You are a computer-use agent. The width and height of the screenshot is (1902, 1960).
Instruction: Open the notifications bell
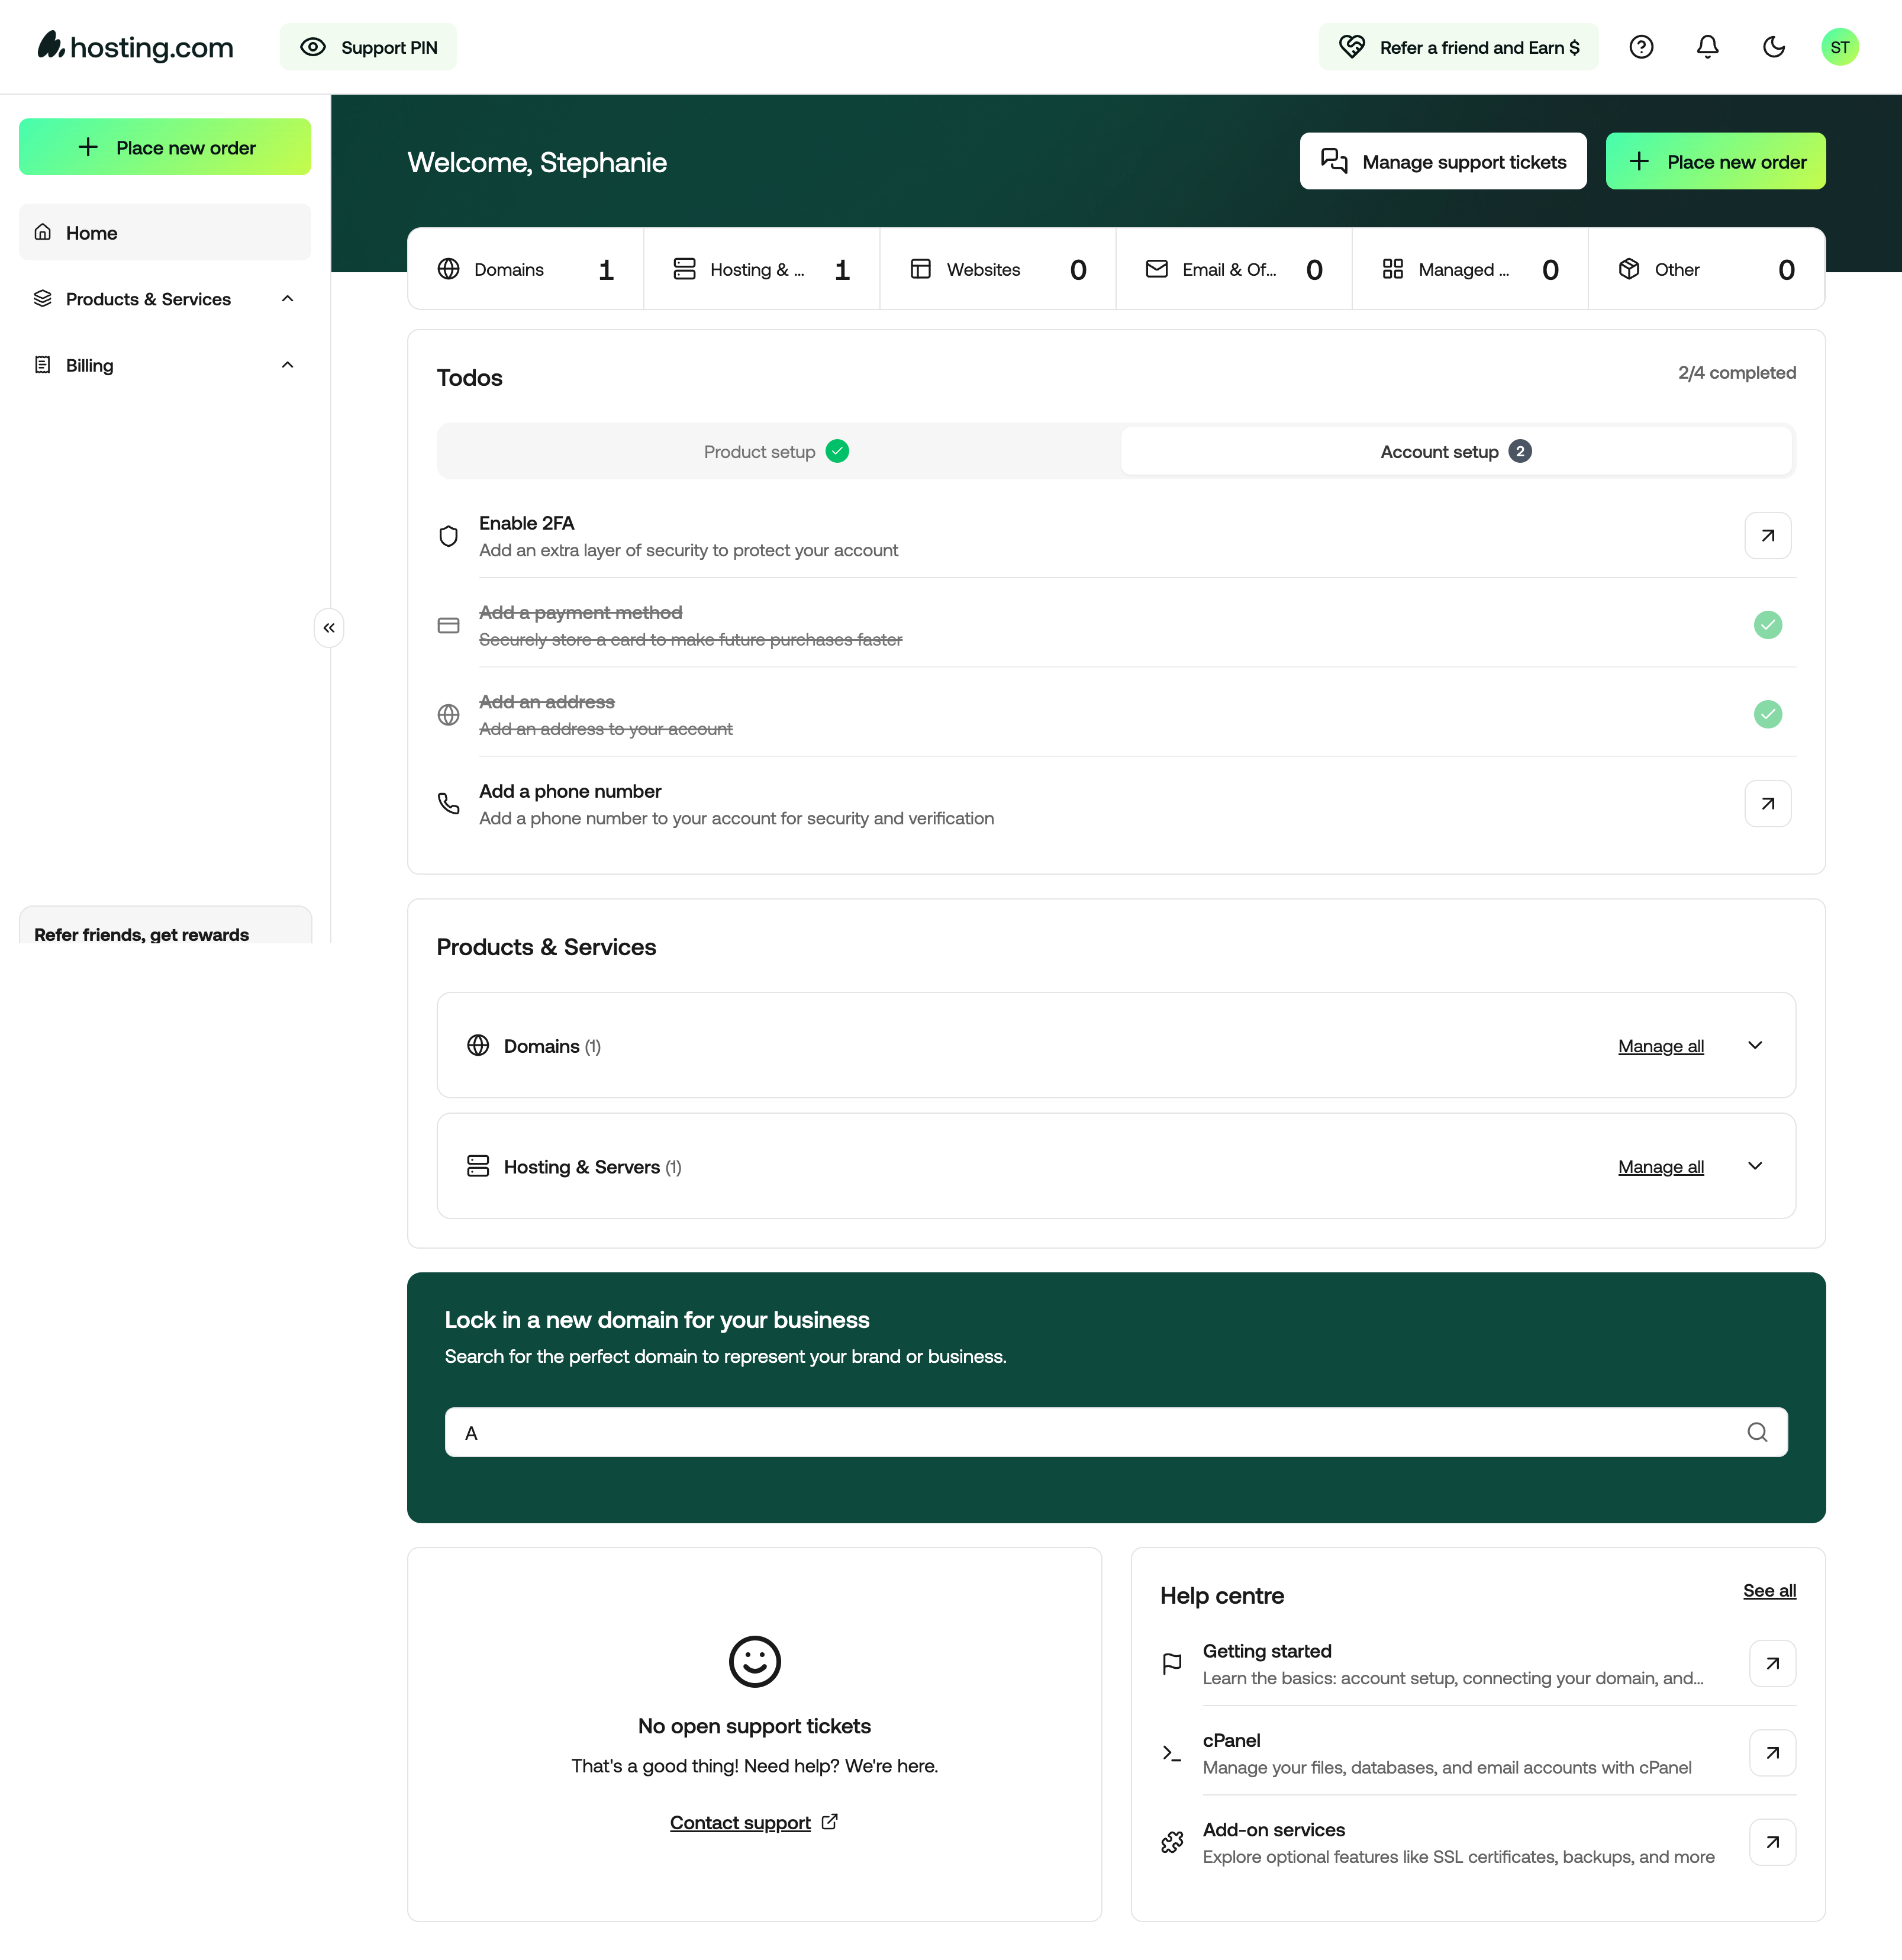[1707, 47]
